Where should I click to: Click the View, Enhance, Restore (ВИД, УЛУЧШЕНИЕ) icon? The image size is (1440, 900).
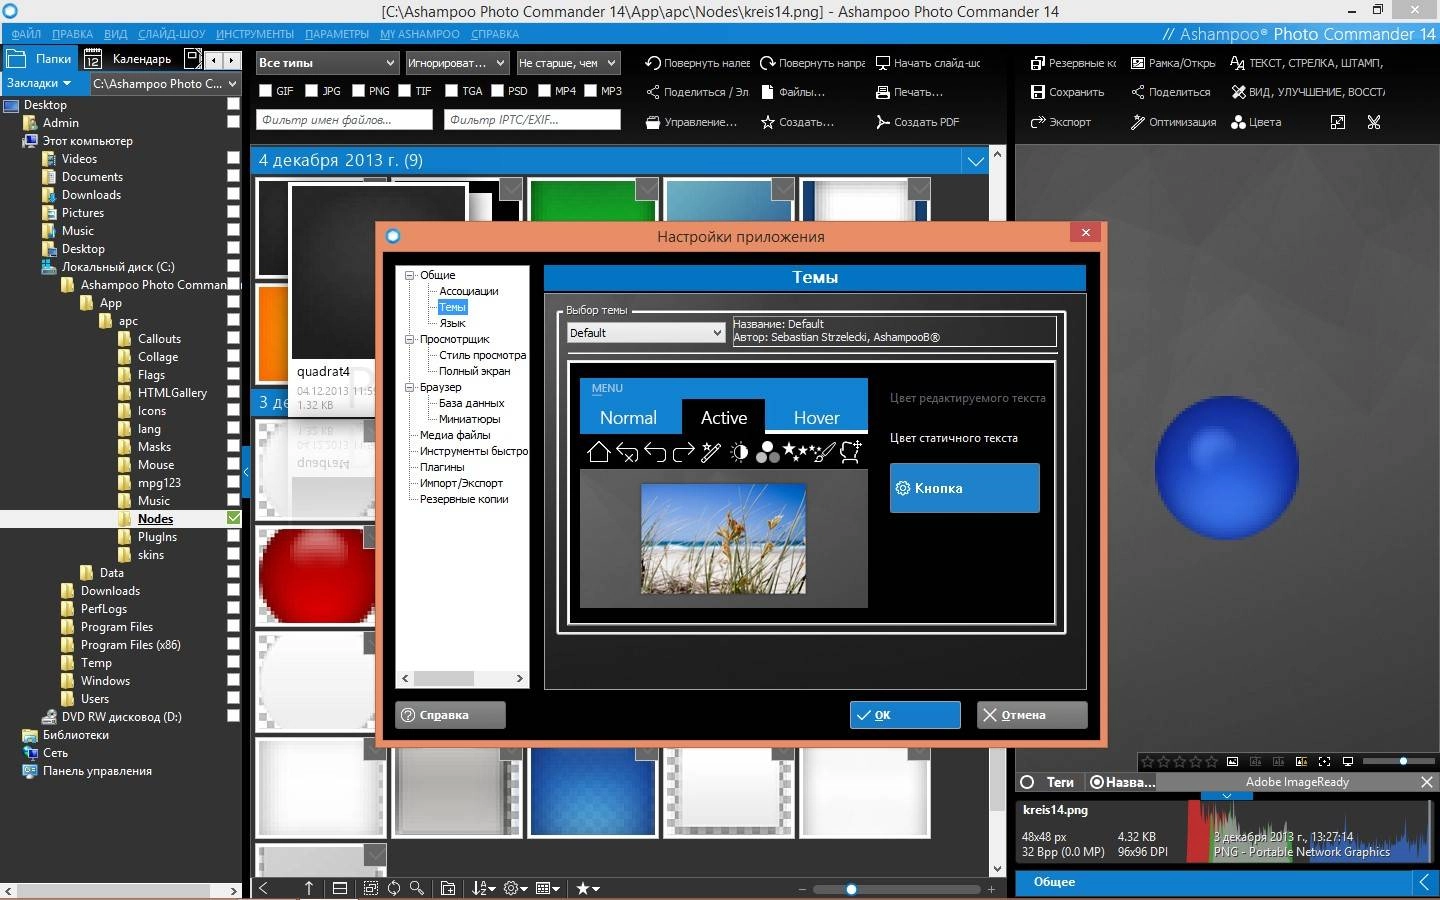(1238, 92)
